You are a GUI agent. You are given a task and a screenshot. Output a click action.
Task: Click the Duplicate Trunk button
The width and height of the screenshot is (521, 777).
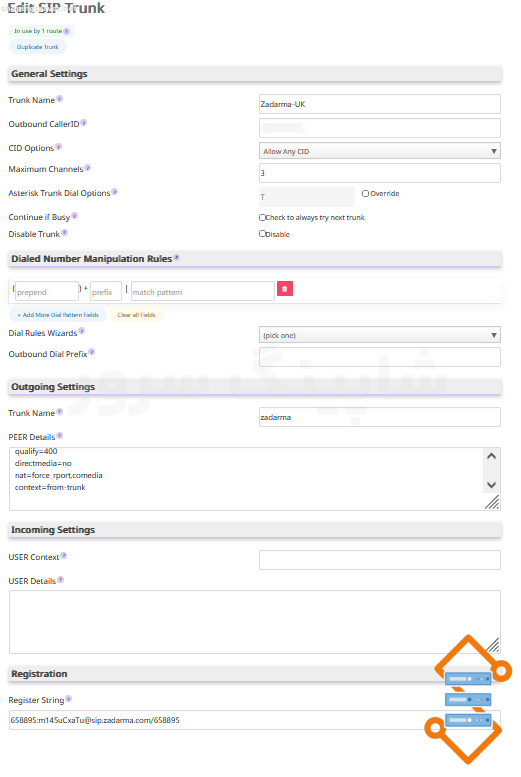click(x=38, y=47)
